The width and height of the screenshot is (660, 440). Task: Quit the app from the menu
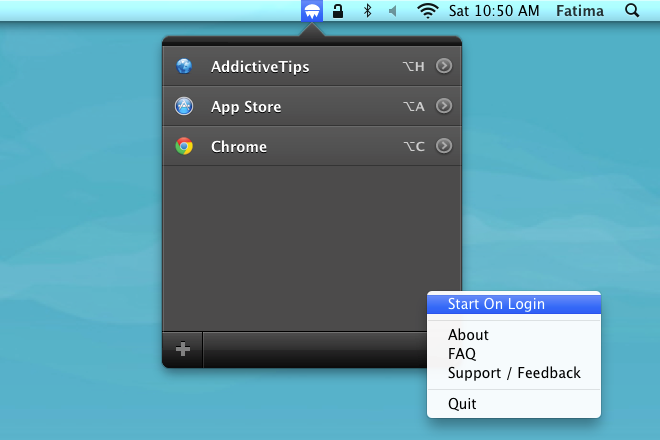coord(514,404)
